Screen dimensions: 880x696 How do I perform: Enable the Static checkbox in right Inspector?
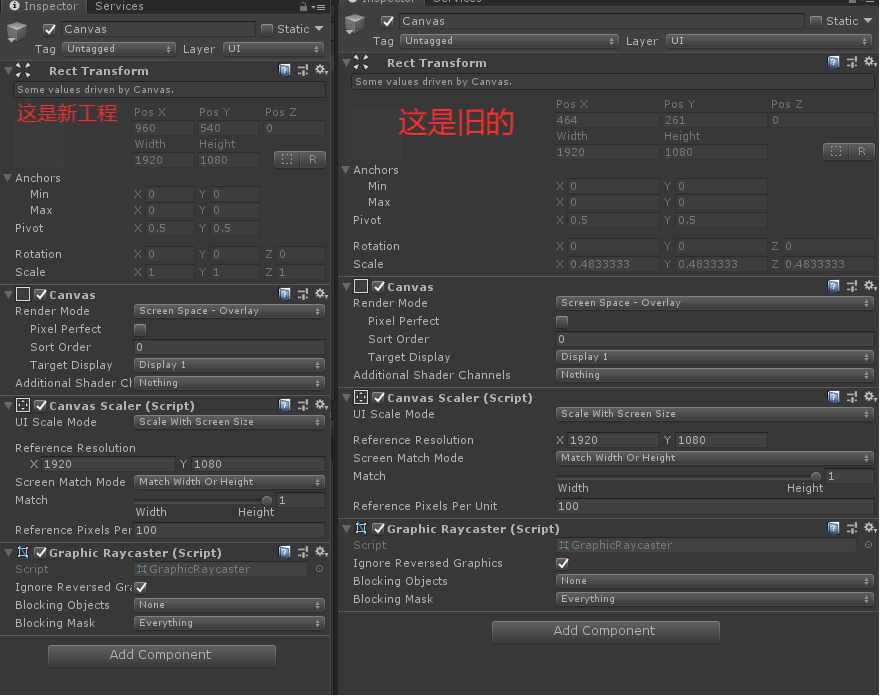click(x=816, y=21)
